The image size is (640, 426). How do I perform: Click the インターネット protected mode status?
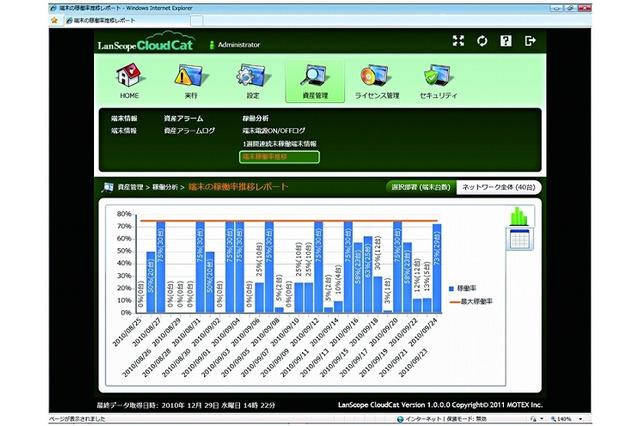coord(442,419)
